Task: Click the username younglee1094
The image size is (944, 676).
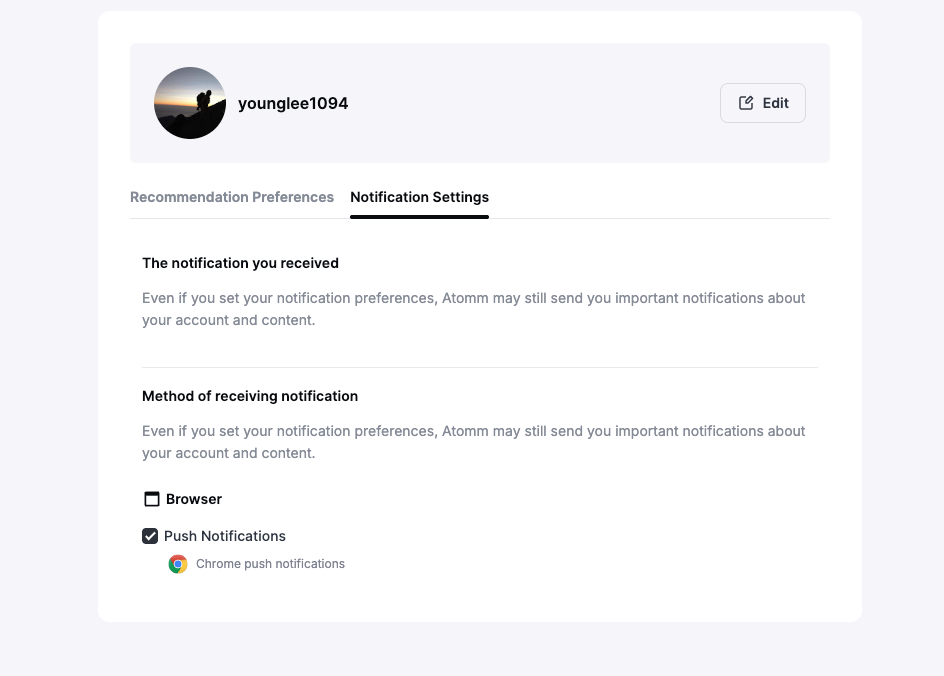Action: tap(293, 103)
